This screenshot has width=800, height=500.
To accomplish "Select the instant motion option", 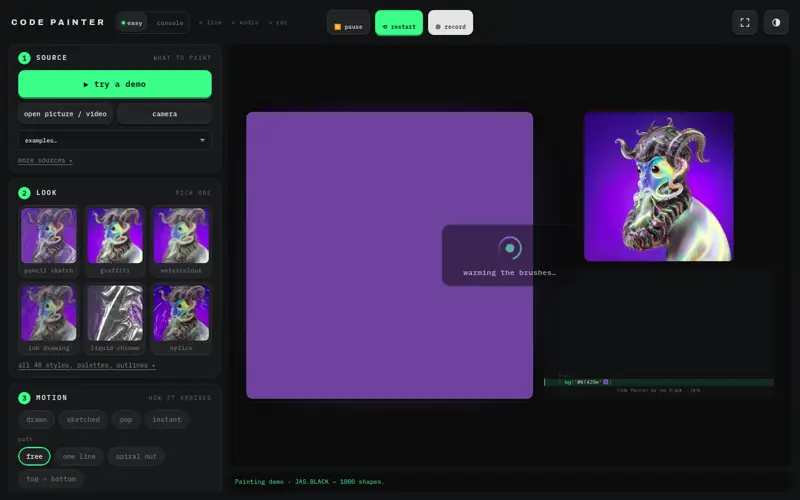I will tap(166, 419).
